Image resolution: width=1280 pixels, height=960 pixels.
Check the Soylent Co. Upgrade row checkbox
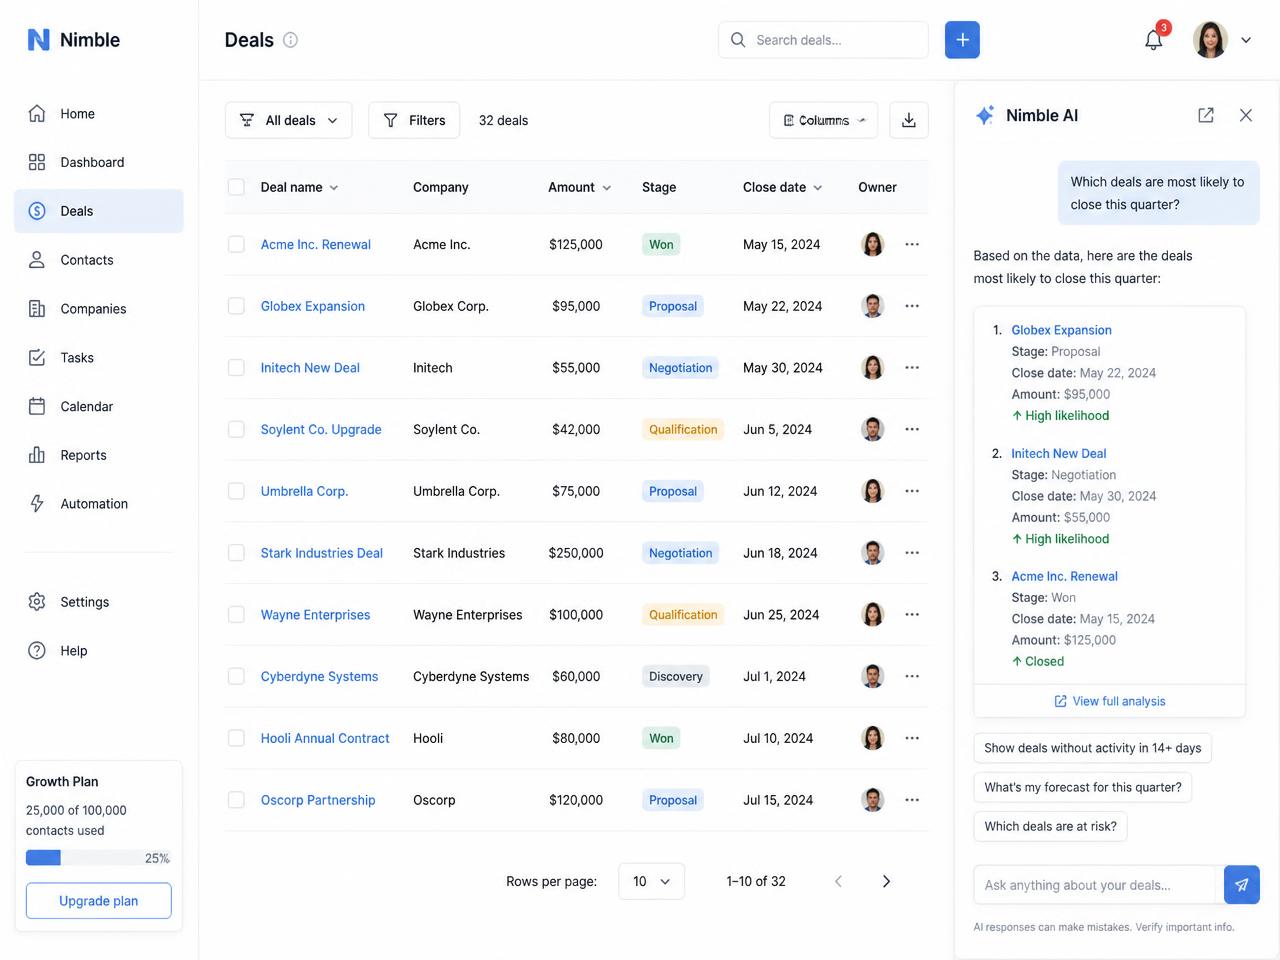coord(236,429)
